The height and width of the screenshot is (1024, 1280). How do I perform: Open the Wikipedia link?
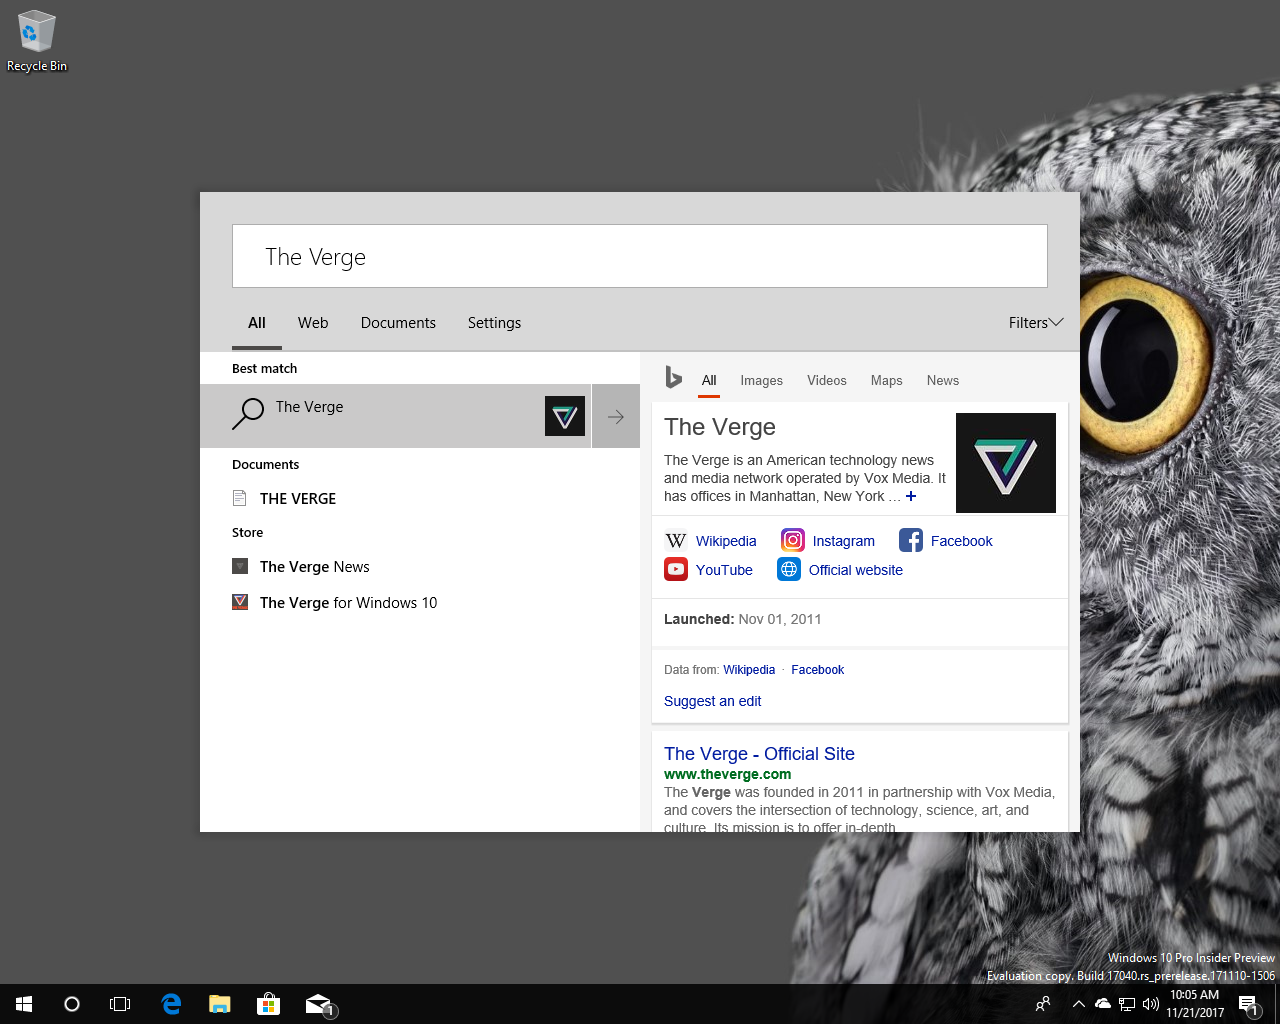(x=726, y=541)
